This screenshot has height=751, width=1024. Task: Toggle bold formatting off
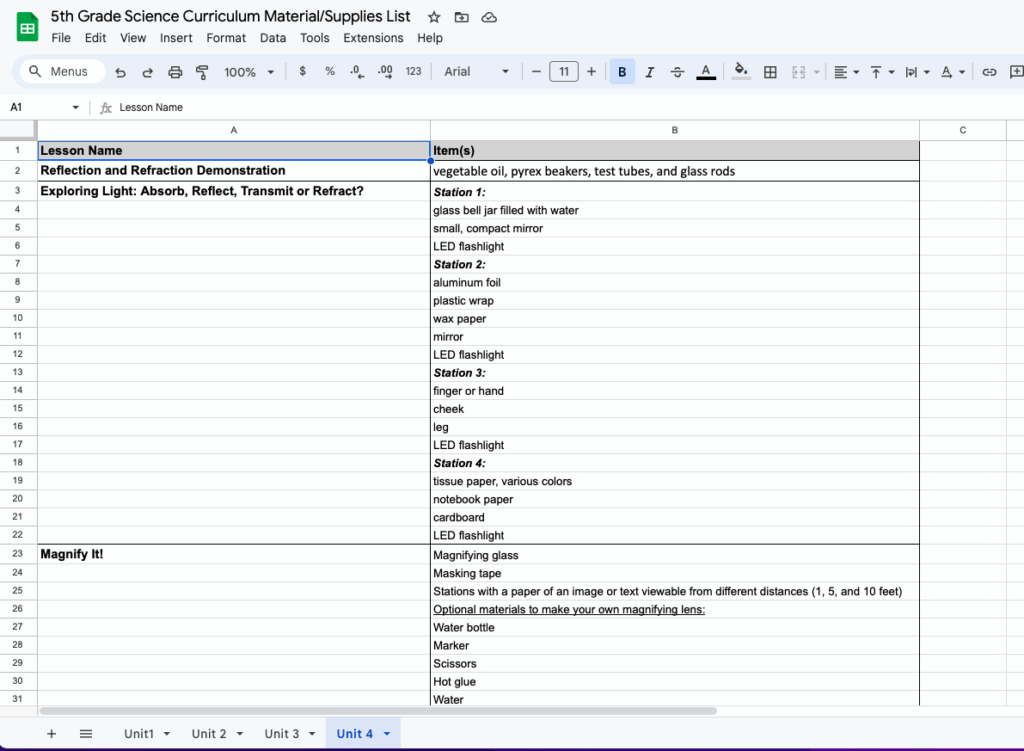point(622,72)
